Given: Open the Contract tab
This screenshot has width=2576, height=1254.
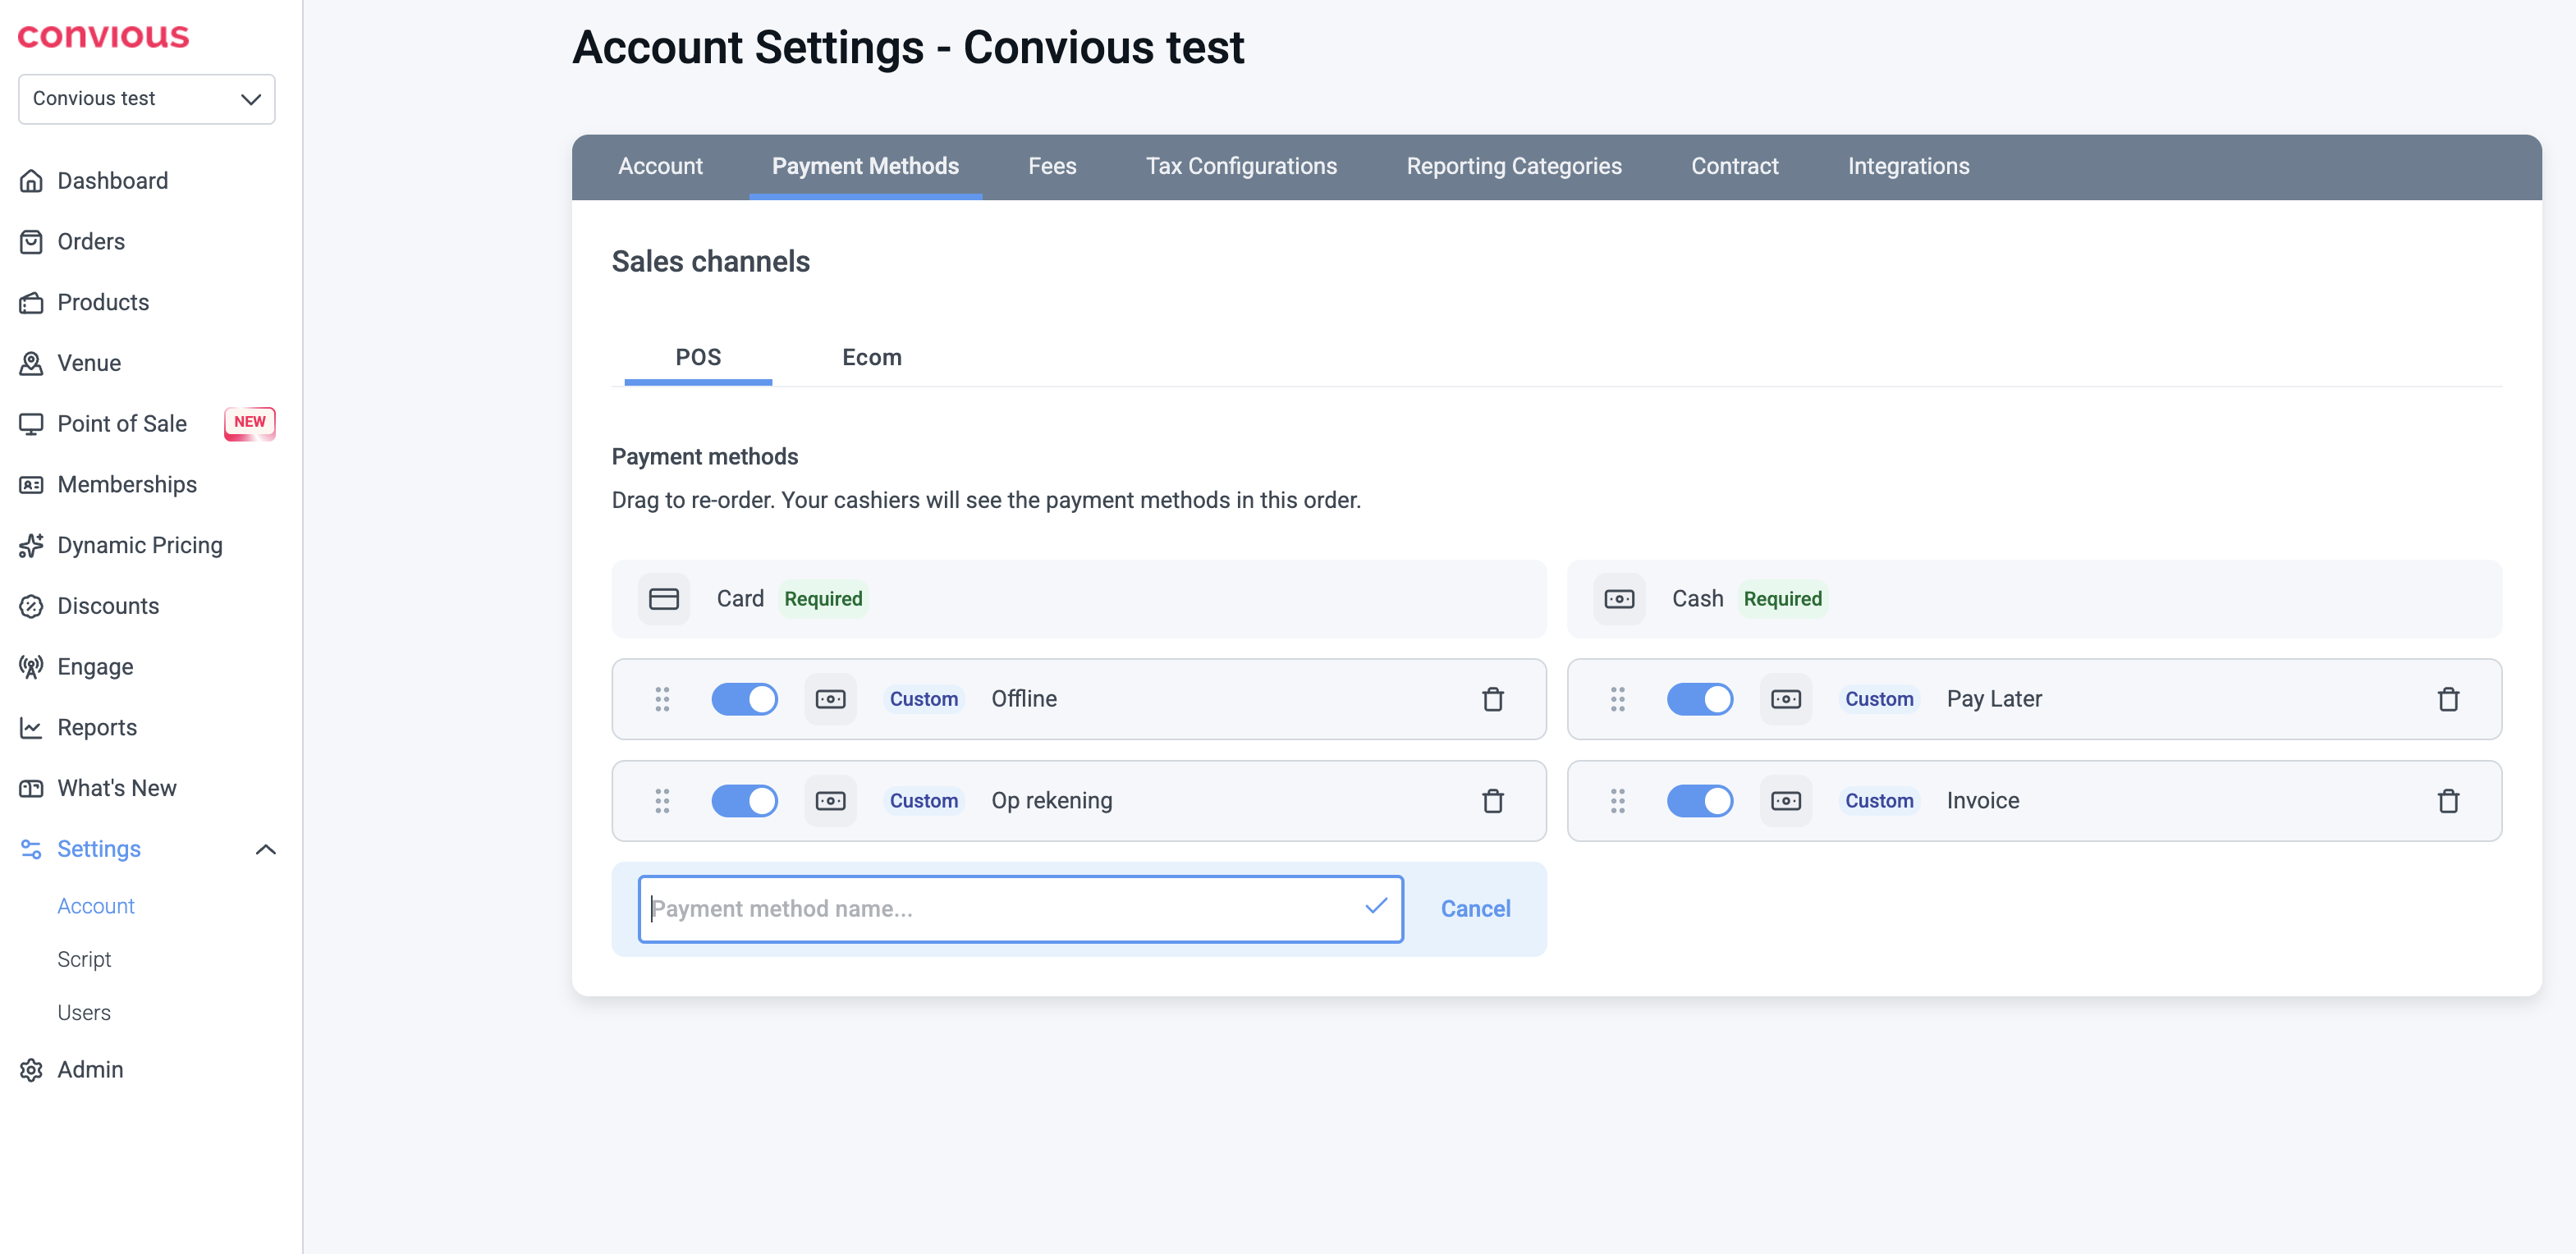Looking at the screenshot, I should click(1734, 166).
